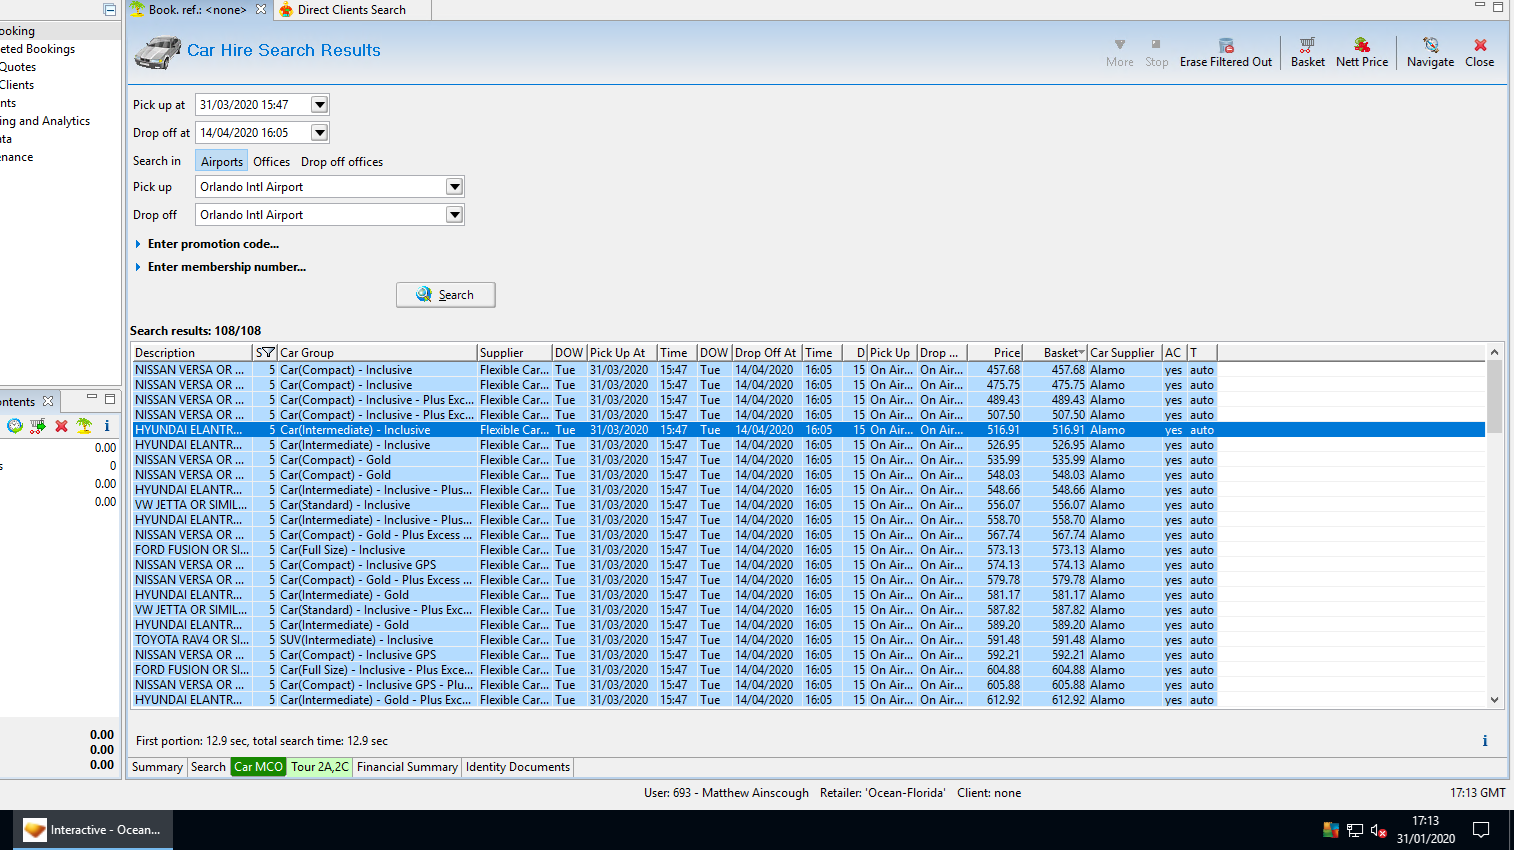Screen dimensions: 1514x850
Task: Select Offices search-in option
Action: click(271, 161)
